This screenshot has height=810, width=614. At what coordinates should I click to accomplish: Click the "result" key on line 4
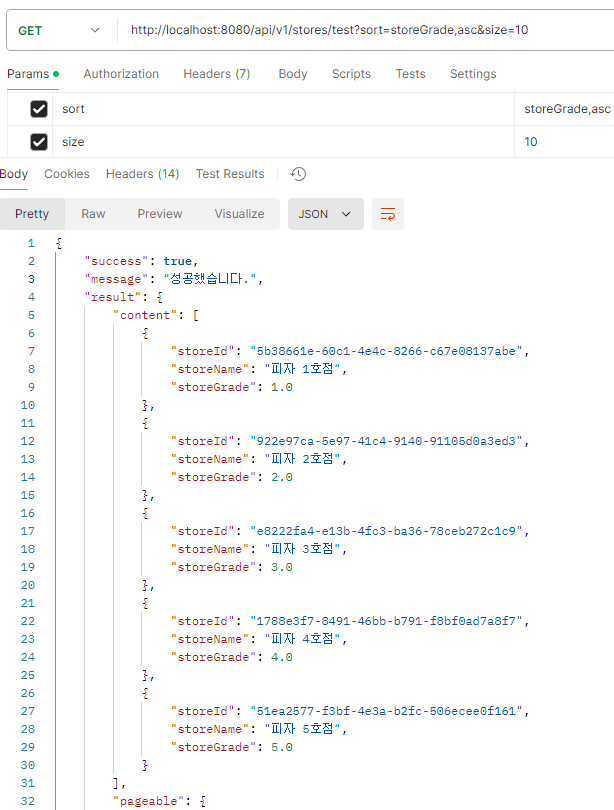pos(113,298)
